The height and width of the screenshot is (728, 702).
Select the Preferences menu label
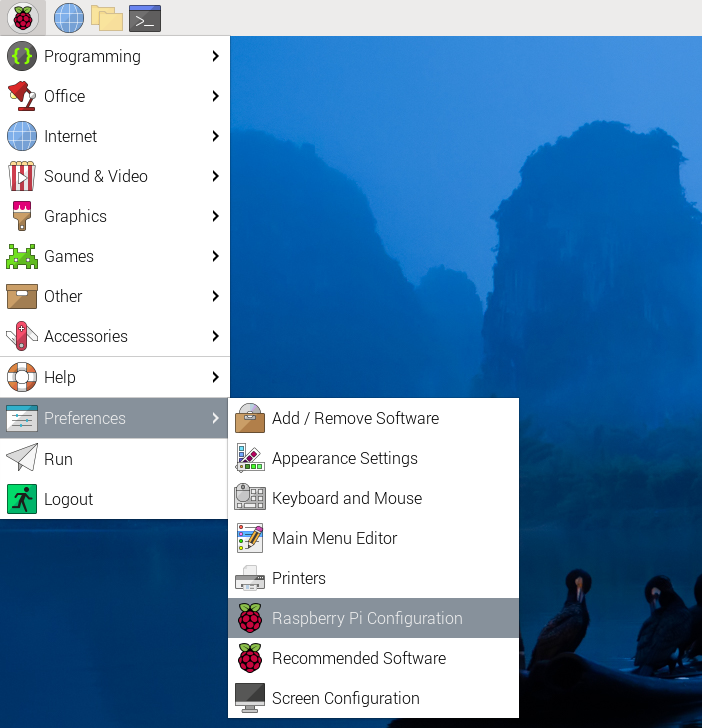click(x=84, y=418)
